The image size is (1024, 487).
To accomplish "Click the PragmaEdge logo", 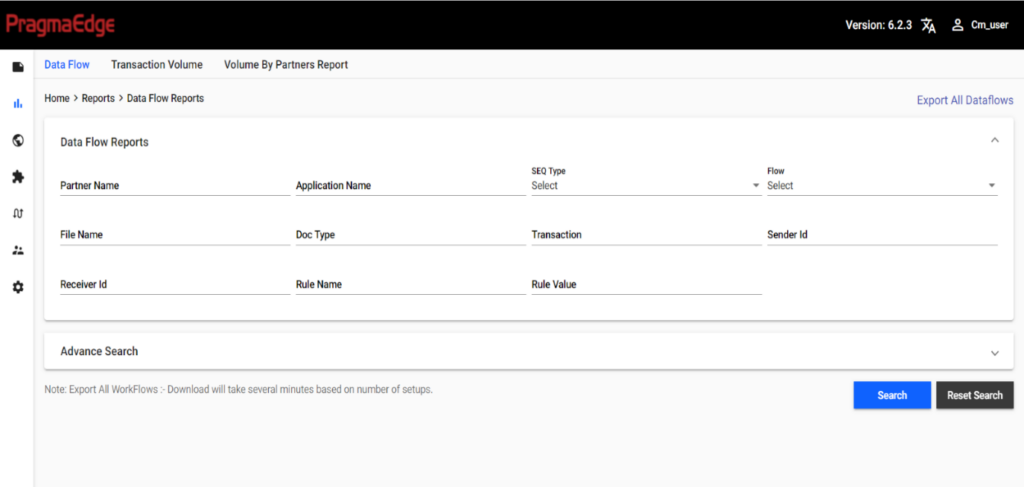I will 60,25.
